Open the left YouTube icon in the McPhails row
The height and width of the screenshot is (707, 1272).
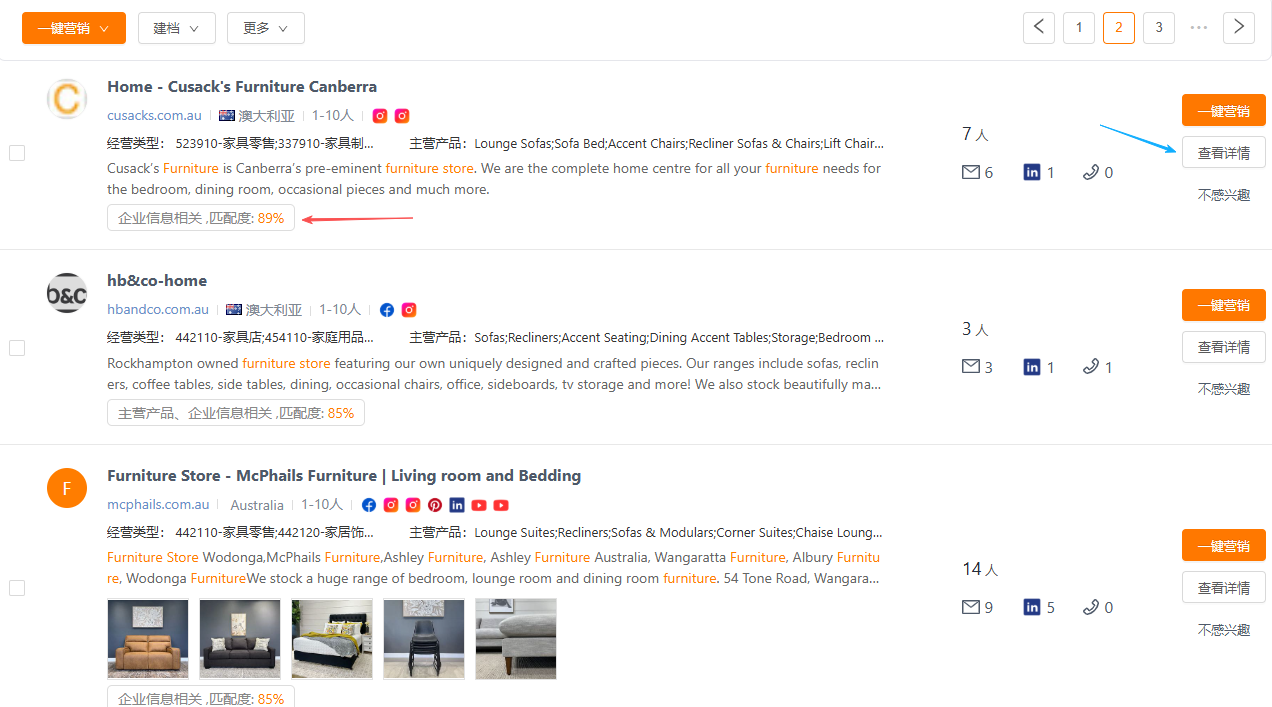(479, 505)
